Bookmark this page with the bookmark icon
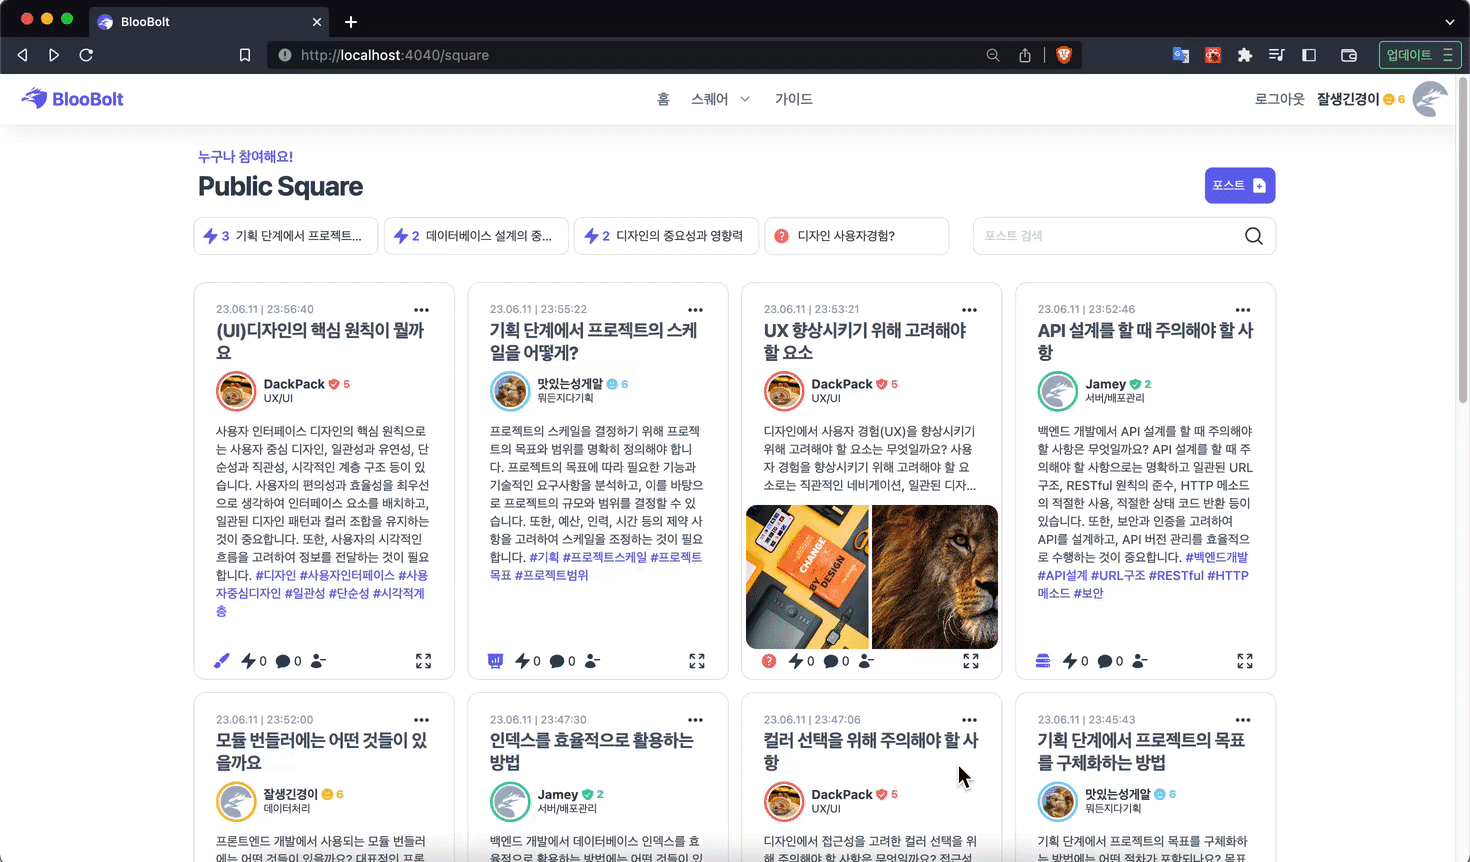 pos(245,55)
